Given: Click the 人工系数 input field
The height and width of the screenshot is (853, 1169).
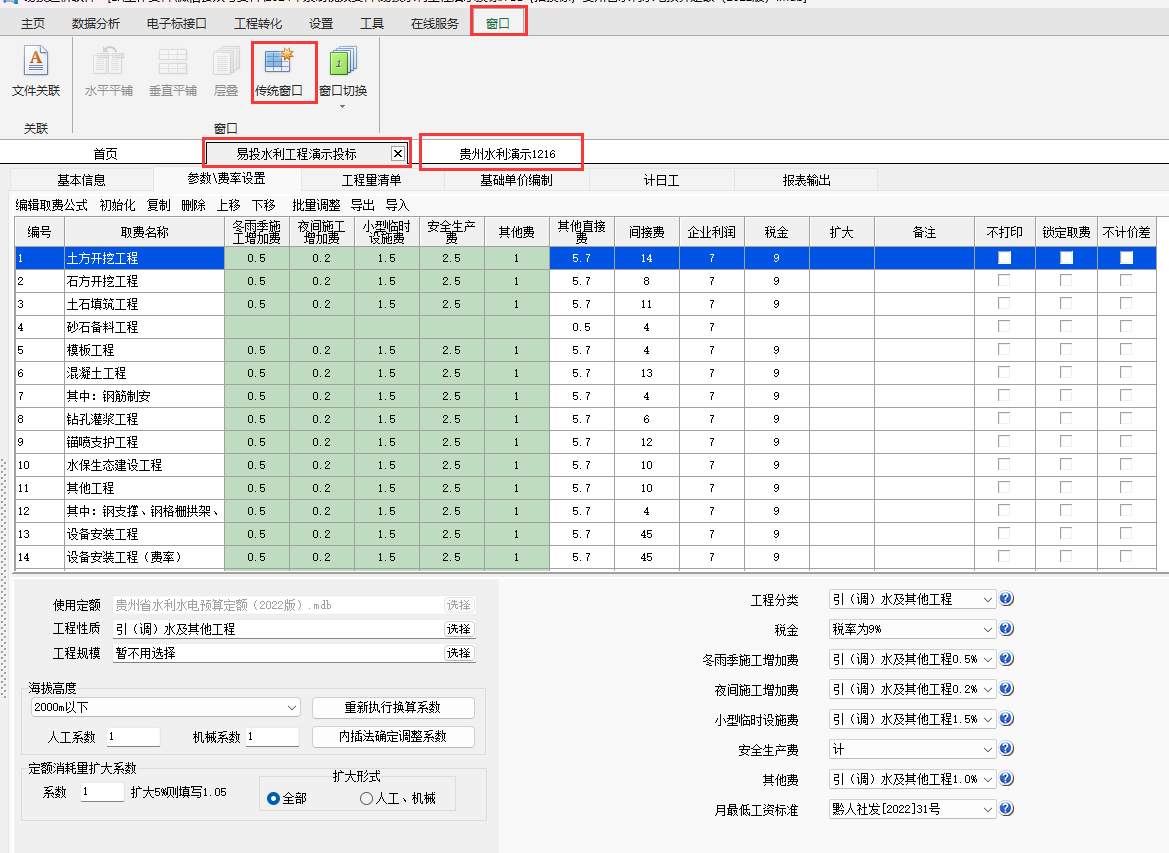Looking at the screenshot, I should 132,737.
